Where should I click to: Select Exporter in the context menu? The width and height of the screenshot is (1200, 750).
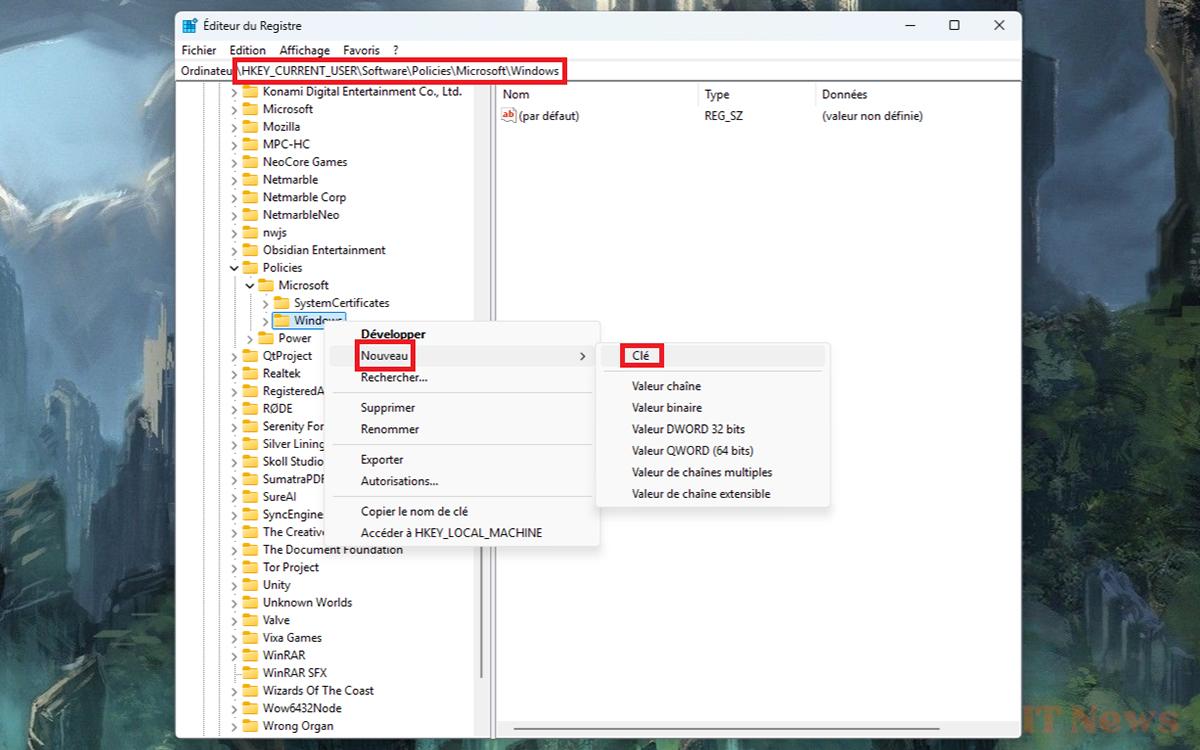[462, 460]
